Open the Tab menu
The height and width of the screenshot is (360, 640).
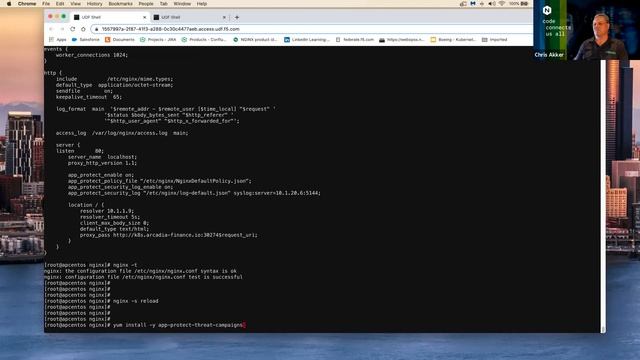164,4
